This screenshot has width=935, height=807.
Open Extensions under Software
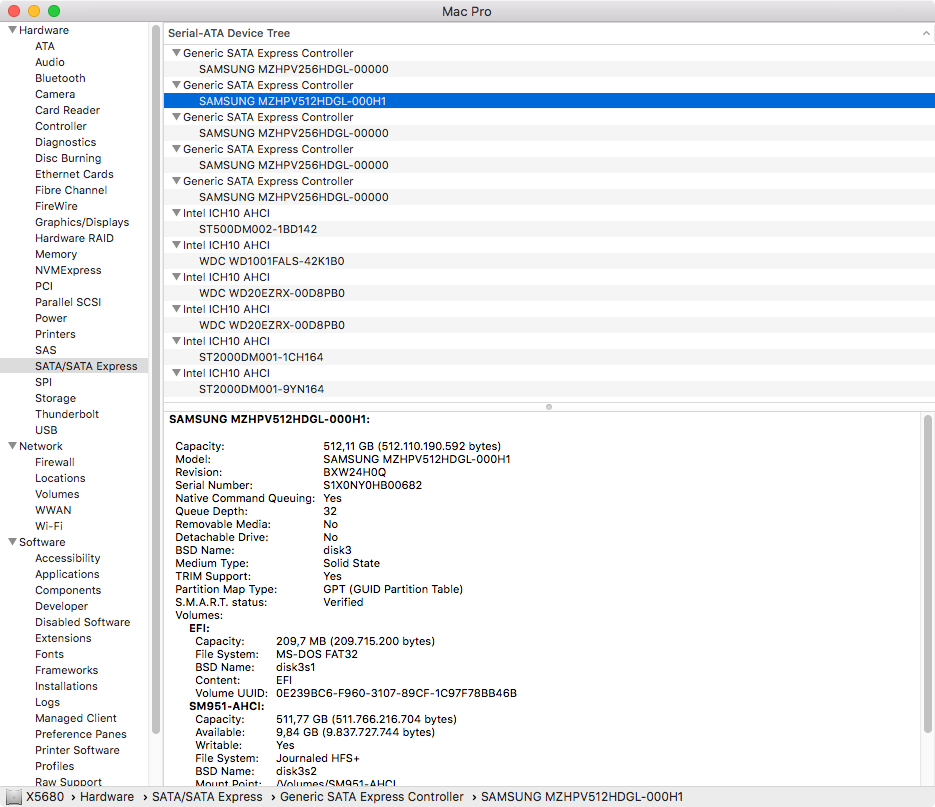pos(63,638)
